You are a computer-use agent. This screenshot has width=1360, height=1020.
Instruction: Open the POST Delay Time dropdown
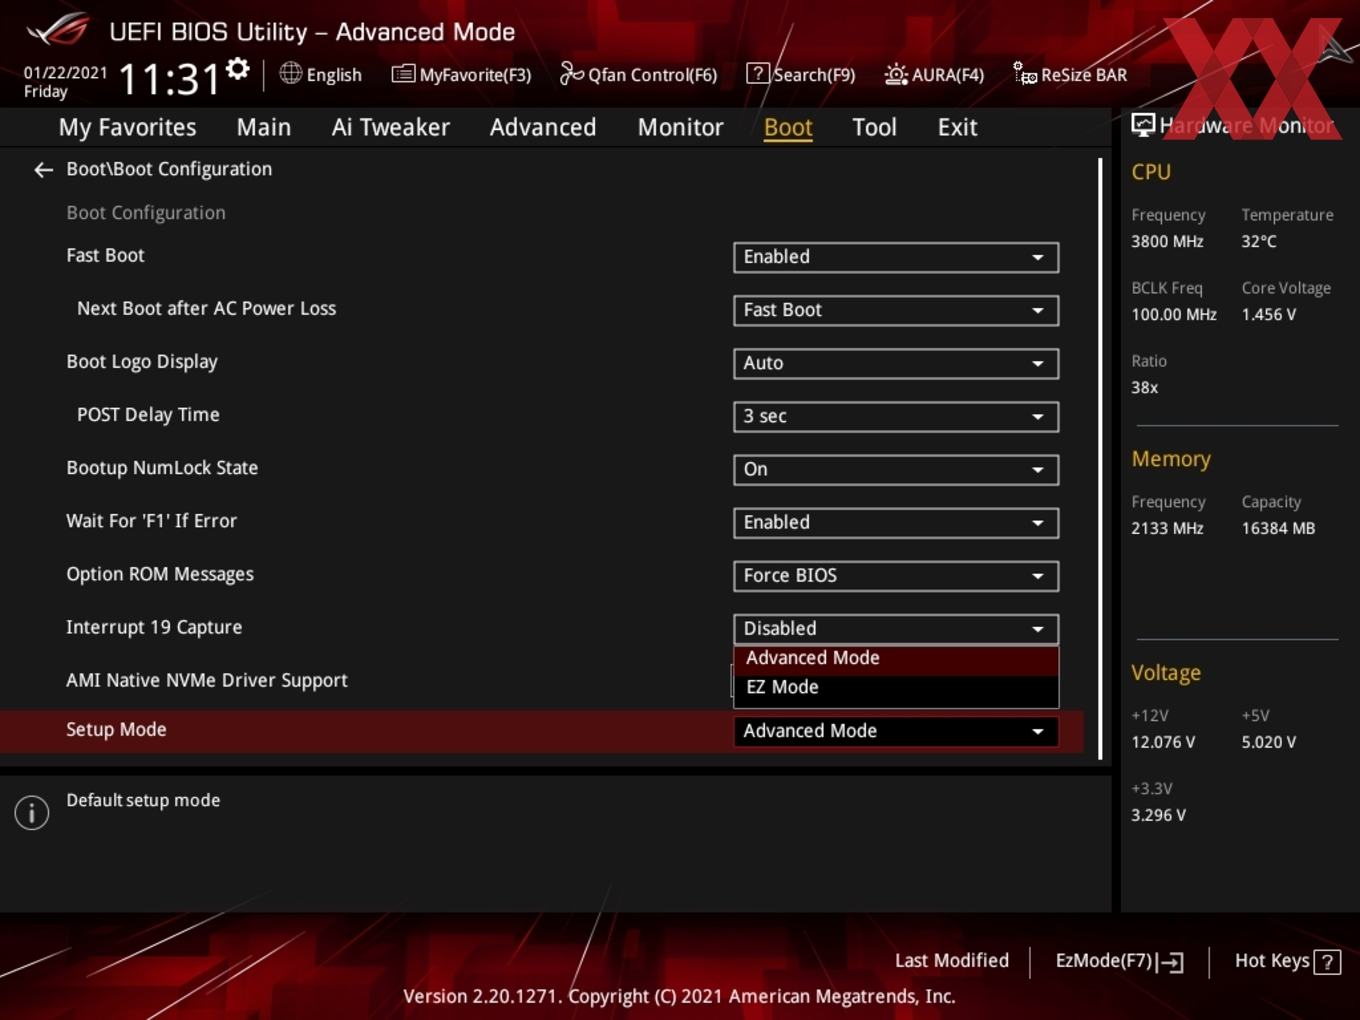click(x=896, y=416)
